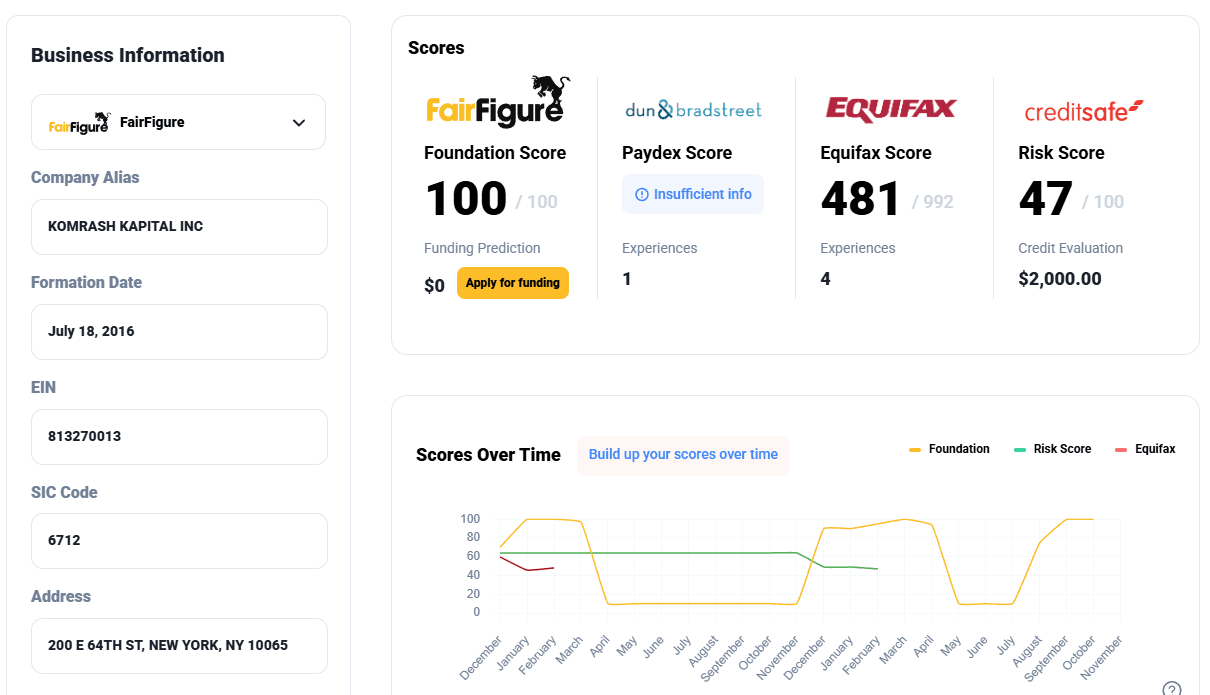Toggle the Risk Score series in the legend
Image resolution: width=1210 pixels, height=695 pixels.
(x=1056, y=448)
